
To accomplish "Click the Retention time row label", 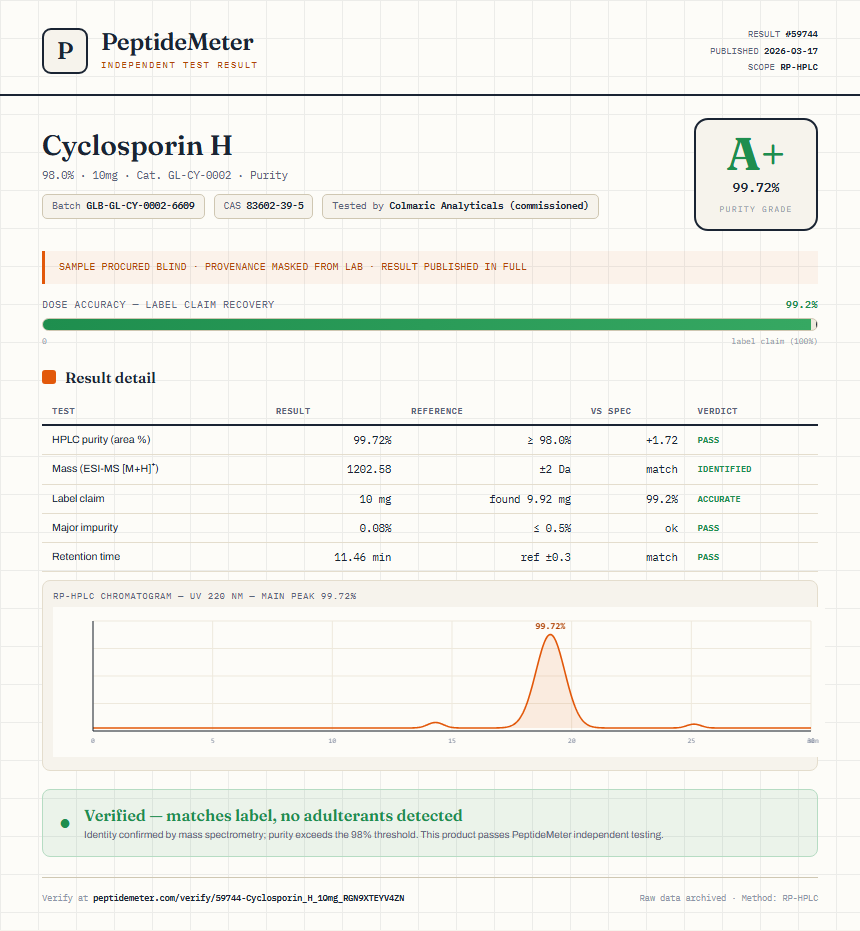I will click(86, 556).
